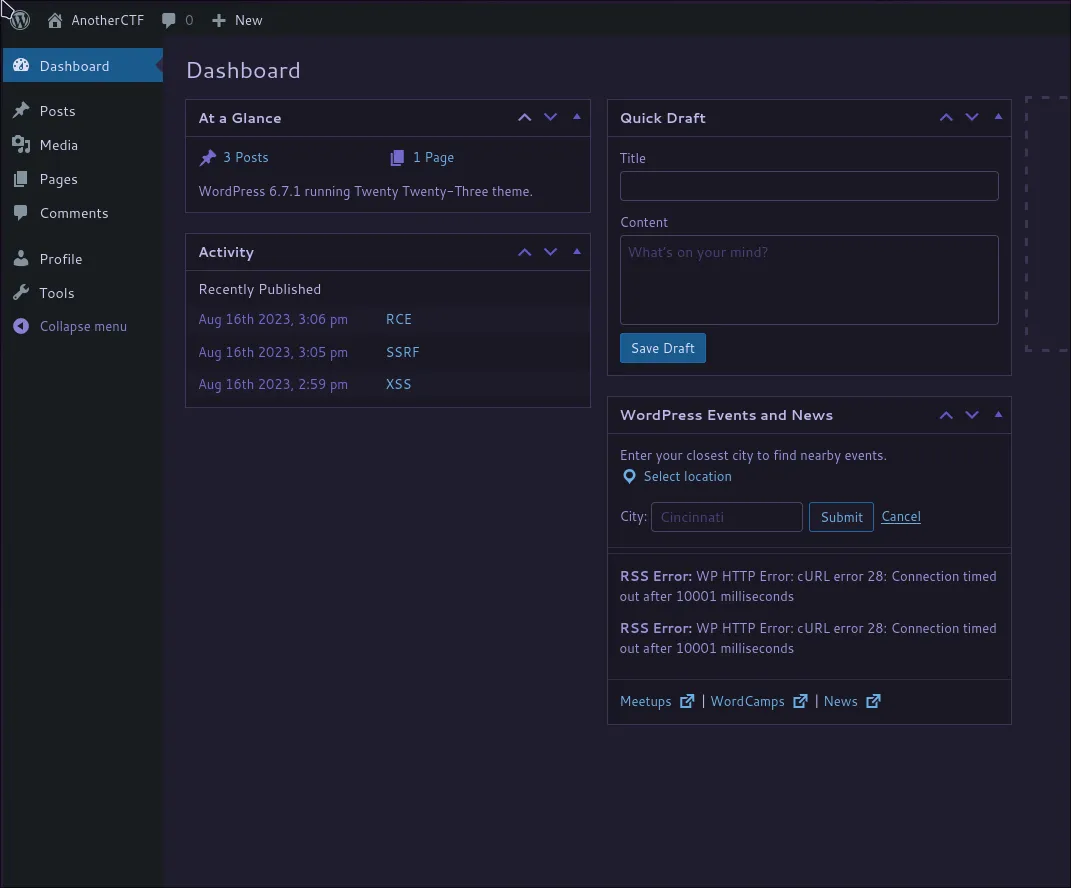Image resolution: width=1071 pixels, height=888 pixels.
Task: Open the AnotherCTF site home icon
Action: pyautogui.click(x=55, y=20)
